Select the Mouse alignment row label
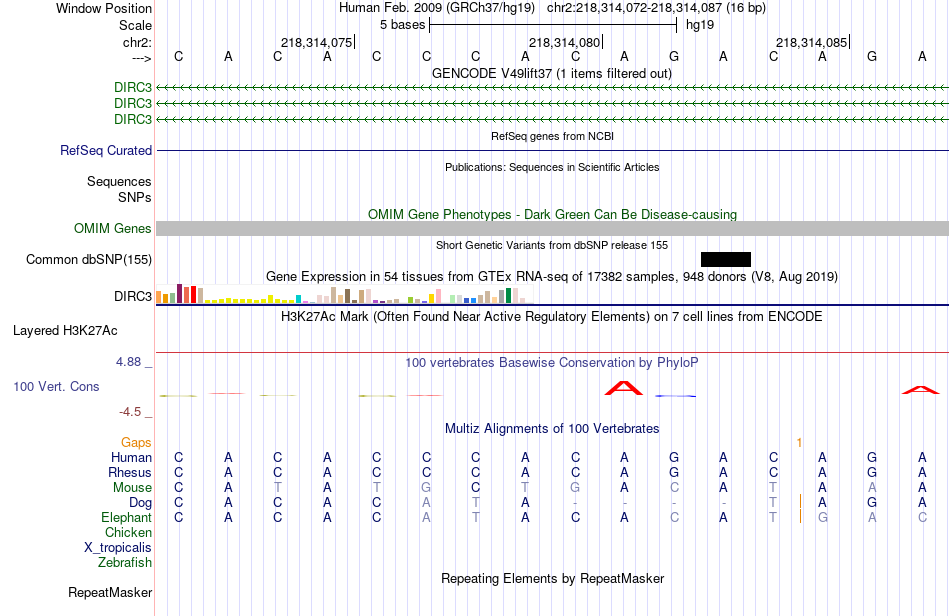The width and height of the screenshot is (950, 616). pyautogui.click(x=132, y=488)
